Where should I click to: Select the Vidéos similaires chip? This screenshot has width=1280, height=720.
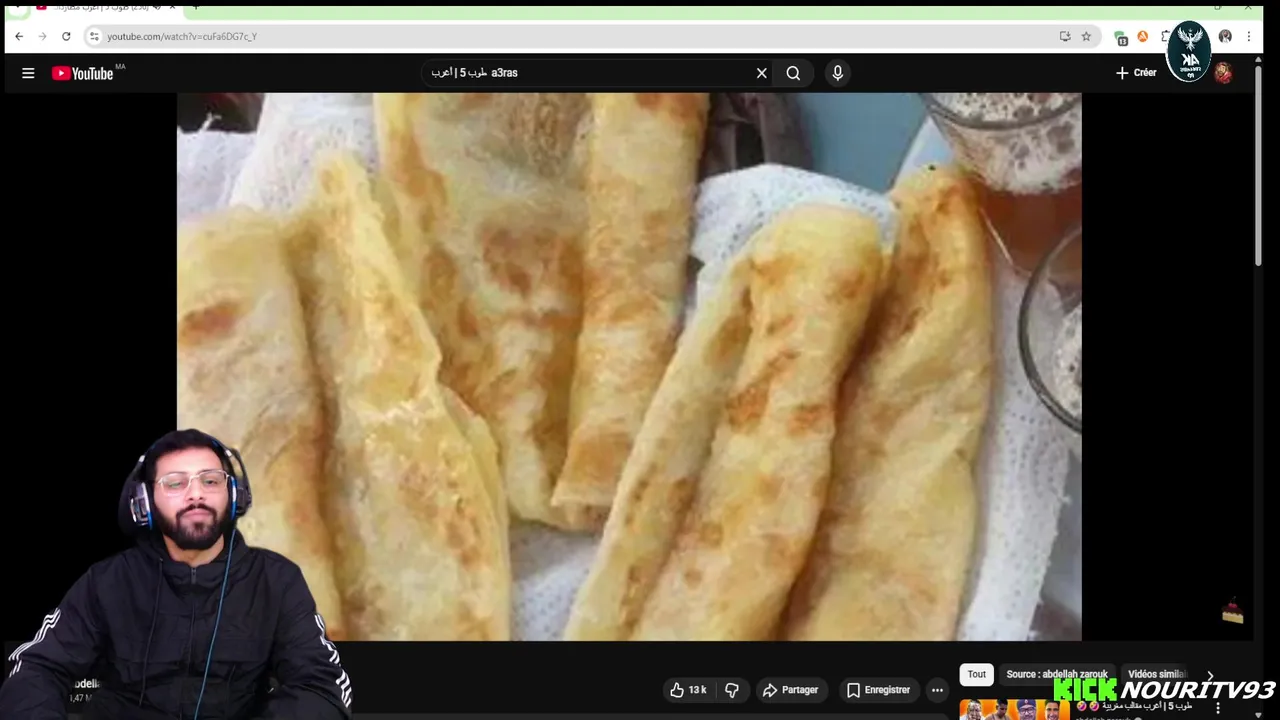[1156, 674]
